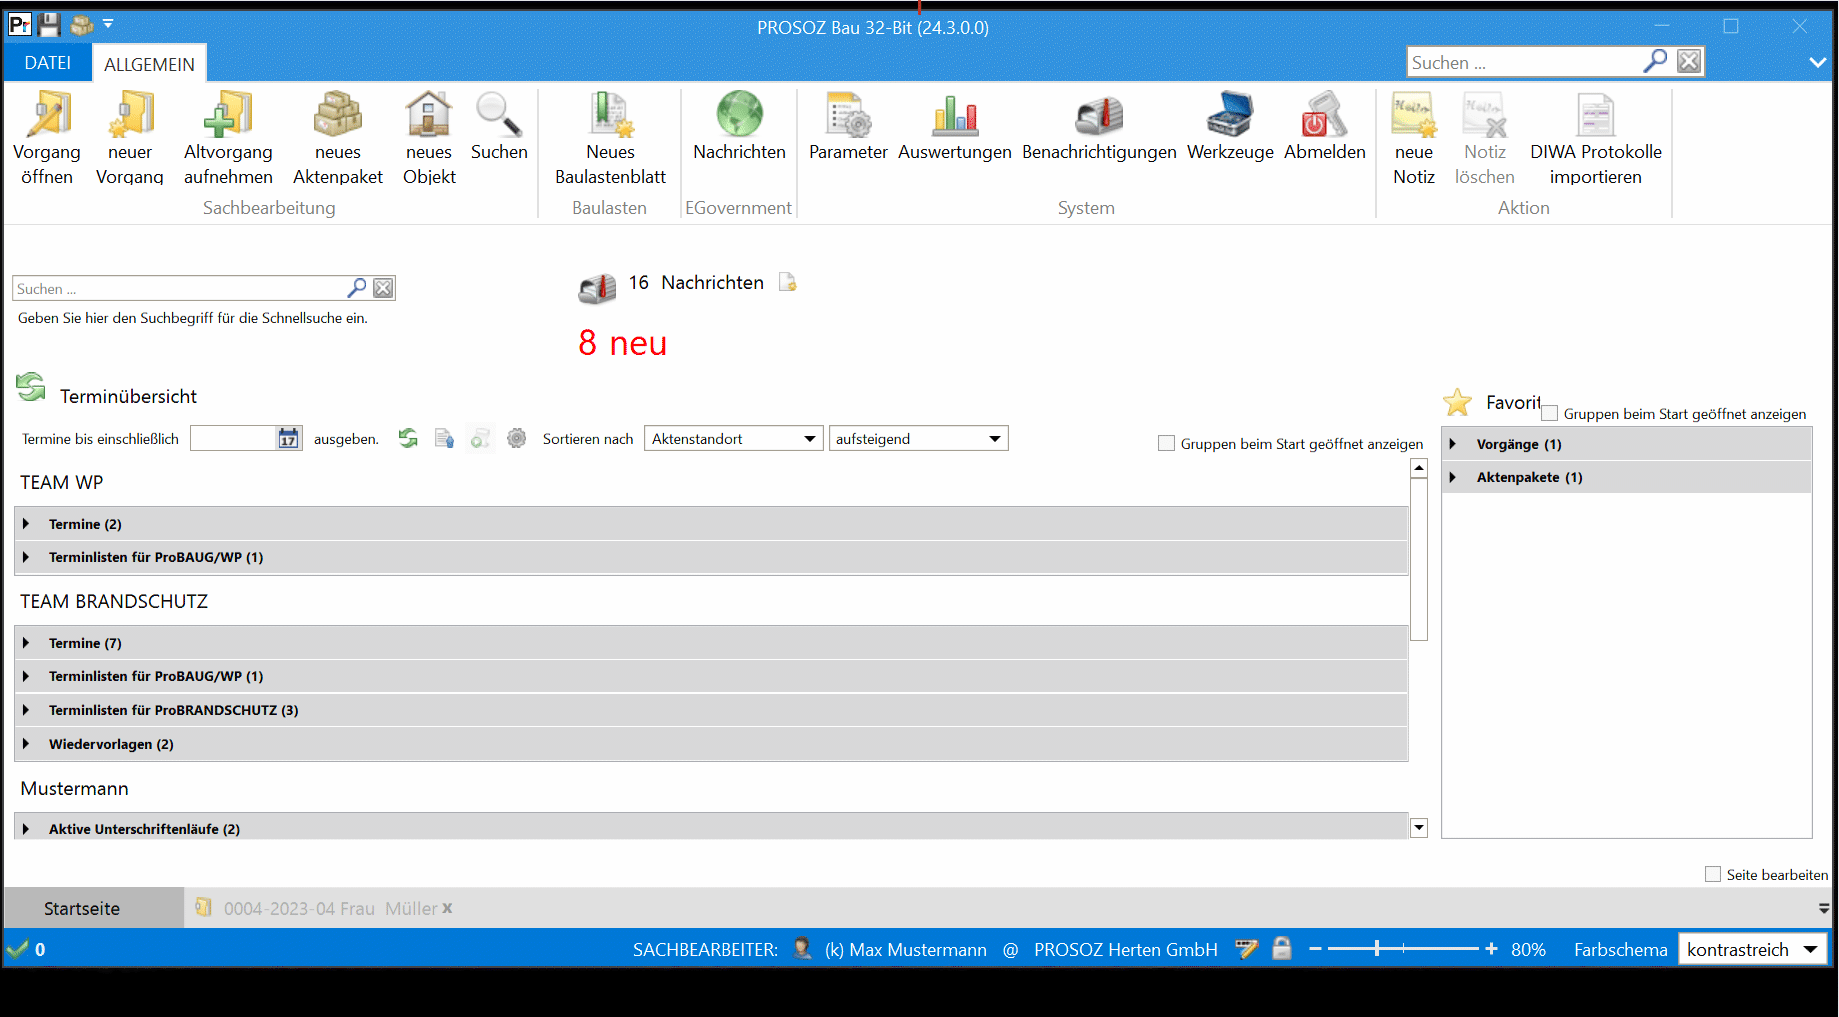Image resolution: width=1839 pixels, height=1017 pixels.
Task: Click Notiz löschen in ribbon
Action: click(1485, 138)
